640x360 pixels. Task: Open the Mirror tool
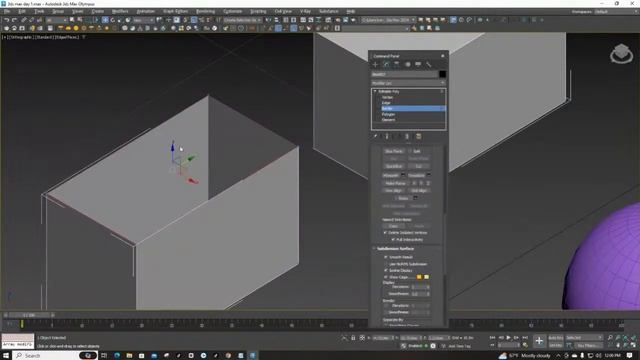268,20
